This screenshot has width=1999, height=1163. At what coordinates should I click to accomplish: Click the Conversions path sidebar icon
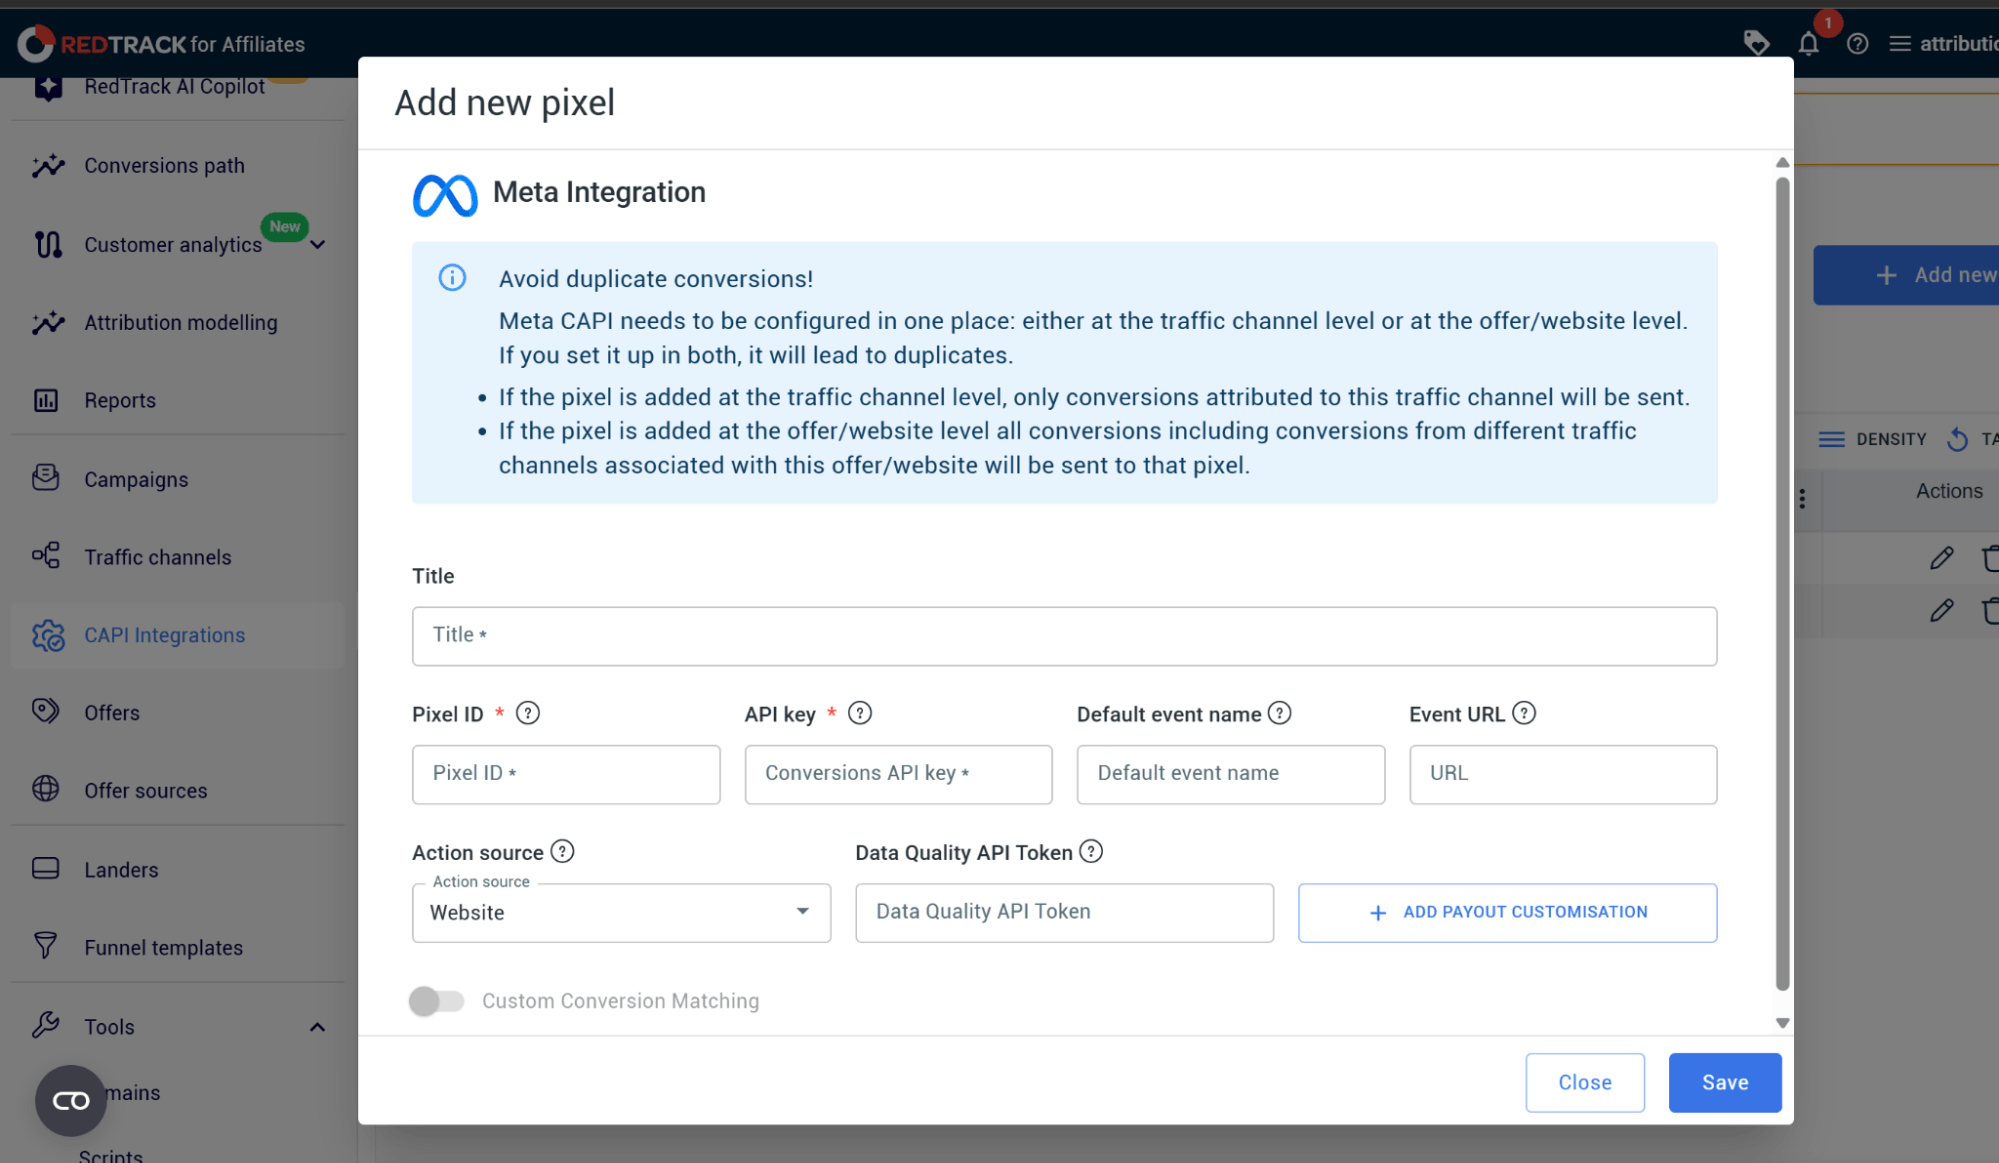(x=47, y=166)
